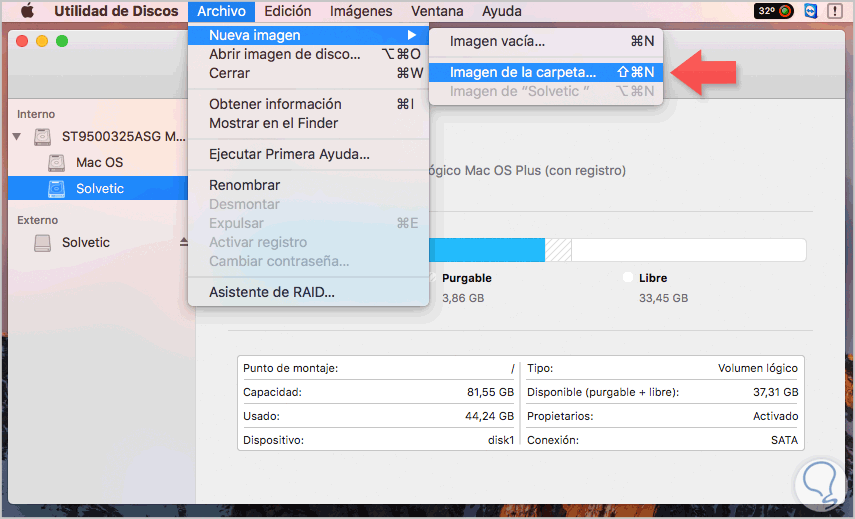
Task: Click the Capacidad 81,55 GB value
Action: coord(490,393)
